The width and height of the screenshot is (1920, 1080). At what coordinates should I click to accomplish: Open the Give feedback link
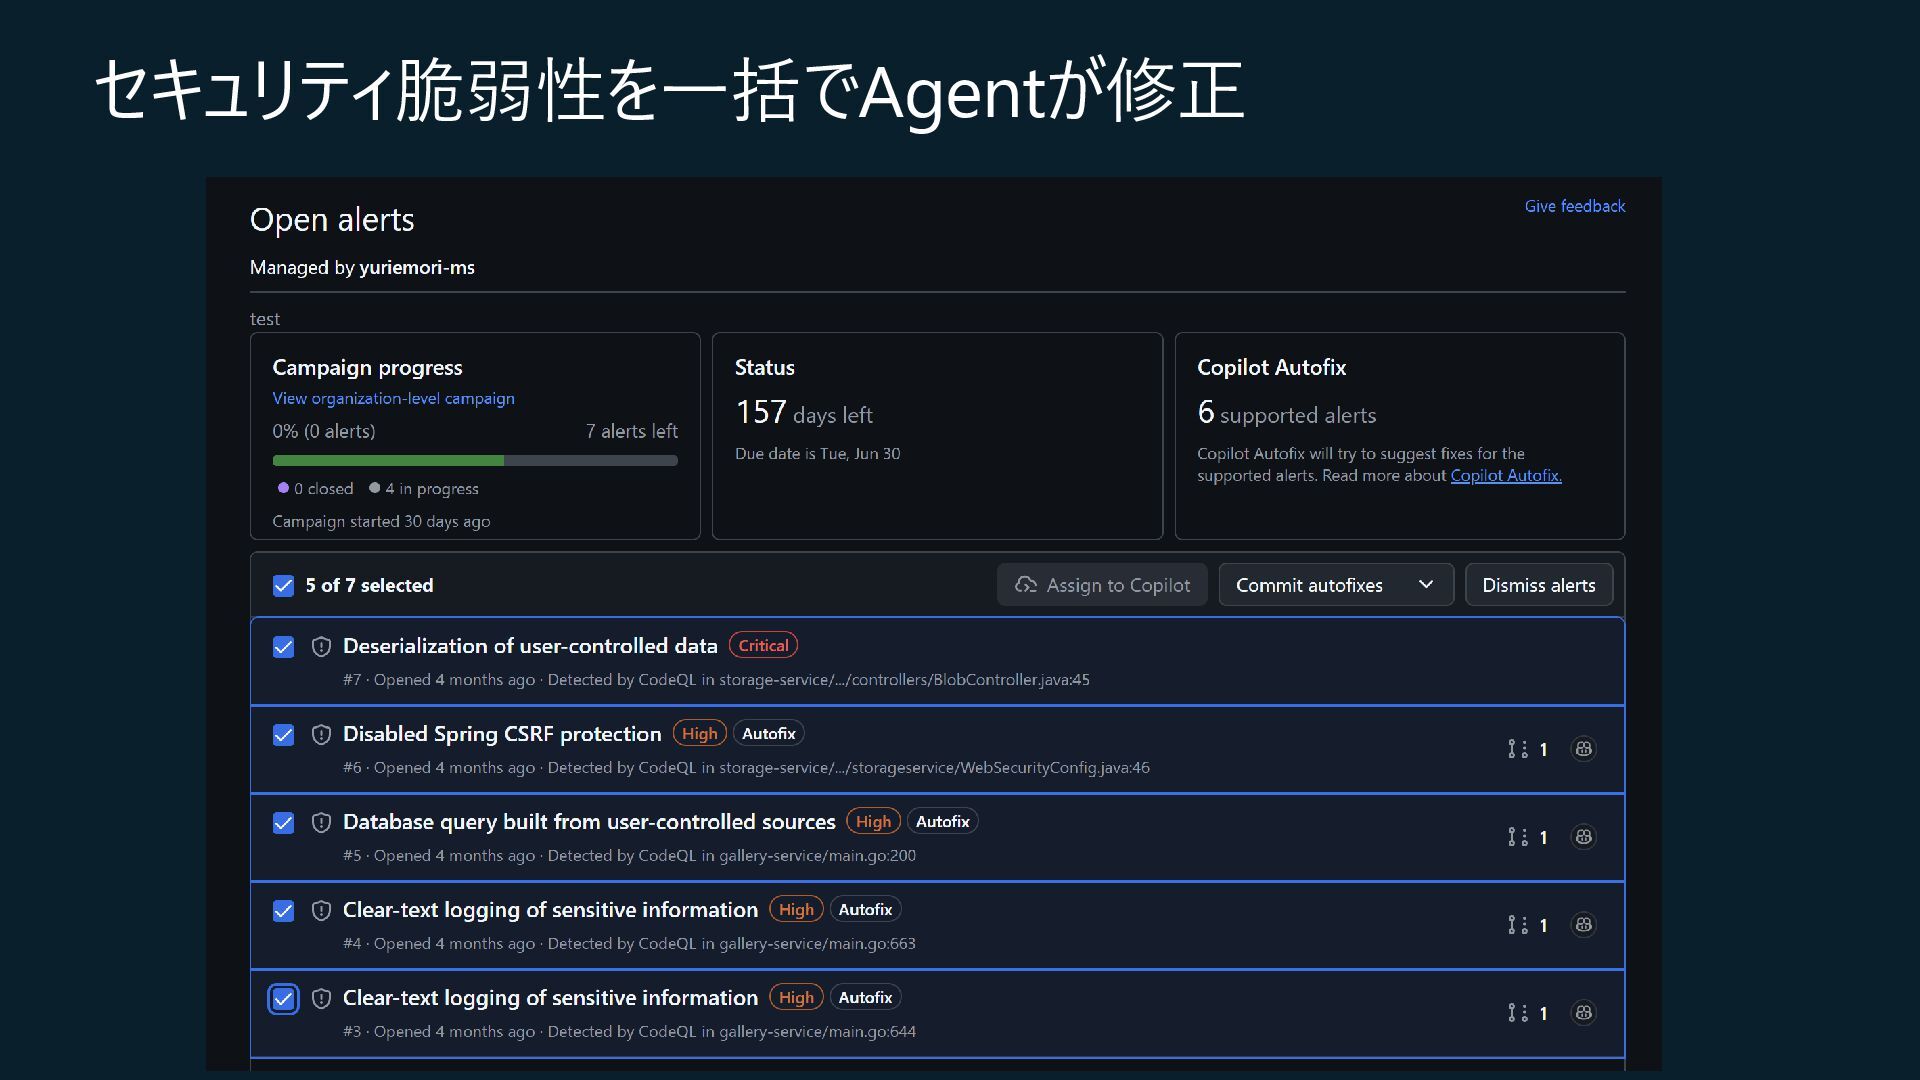point(1574,206)
